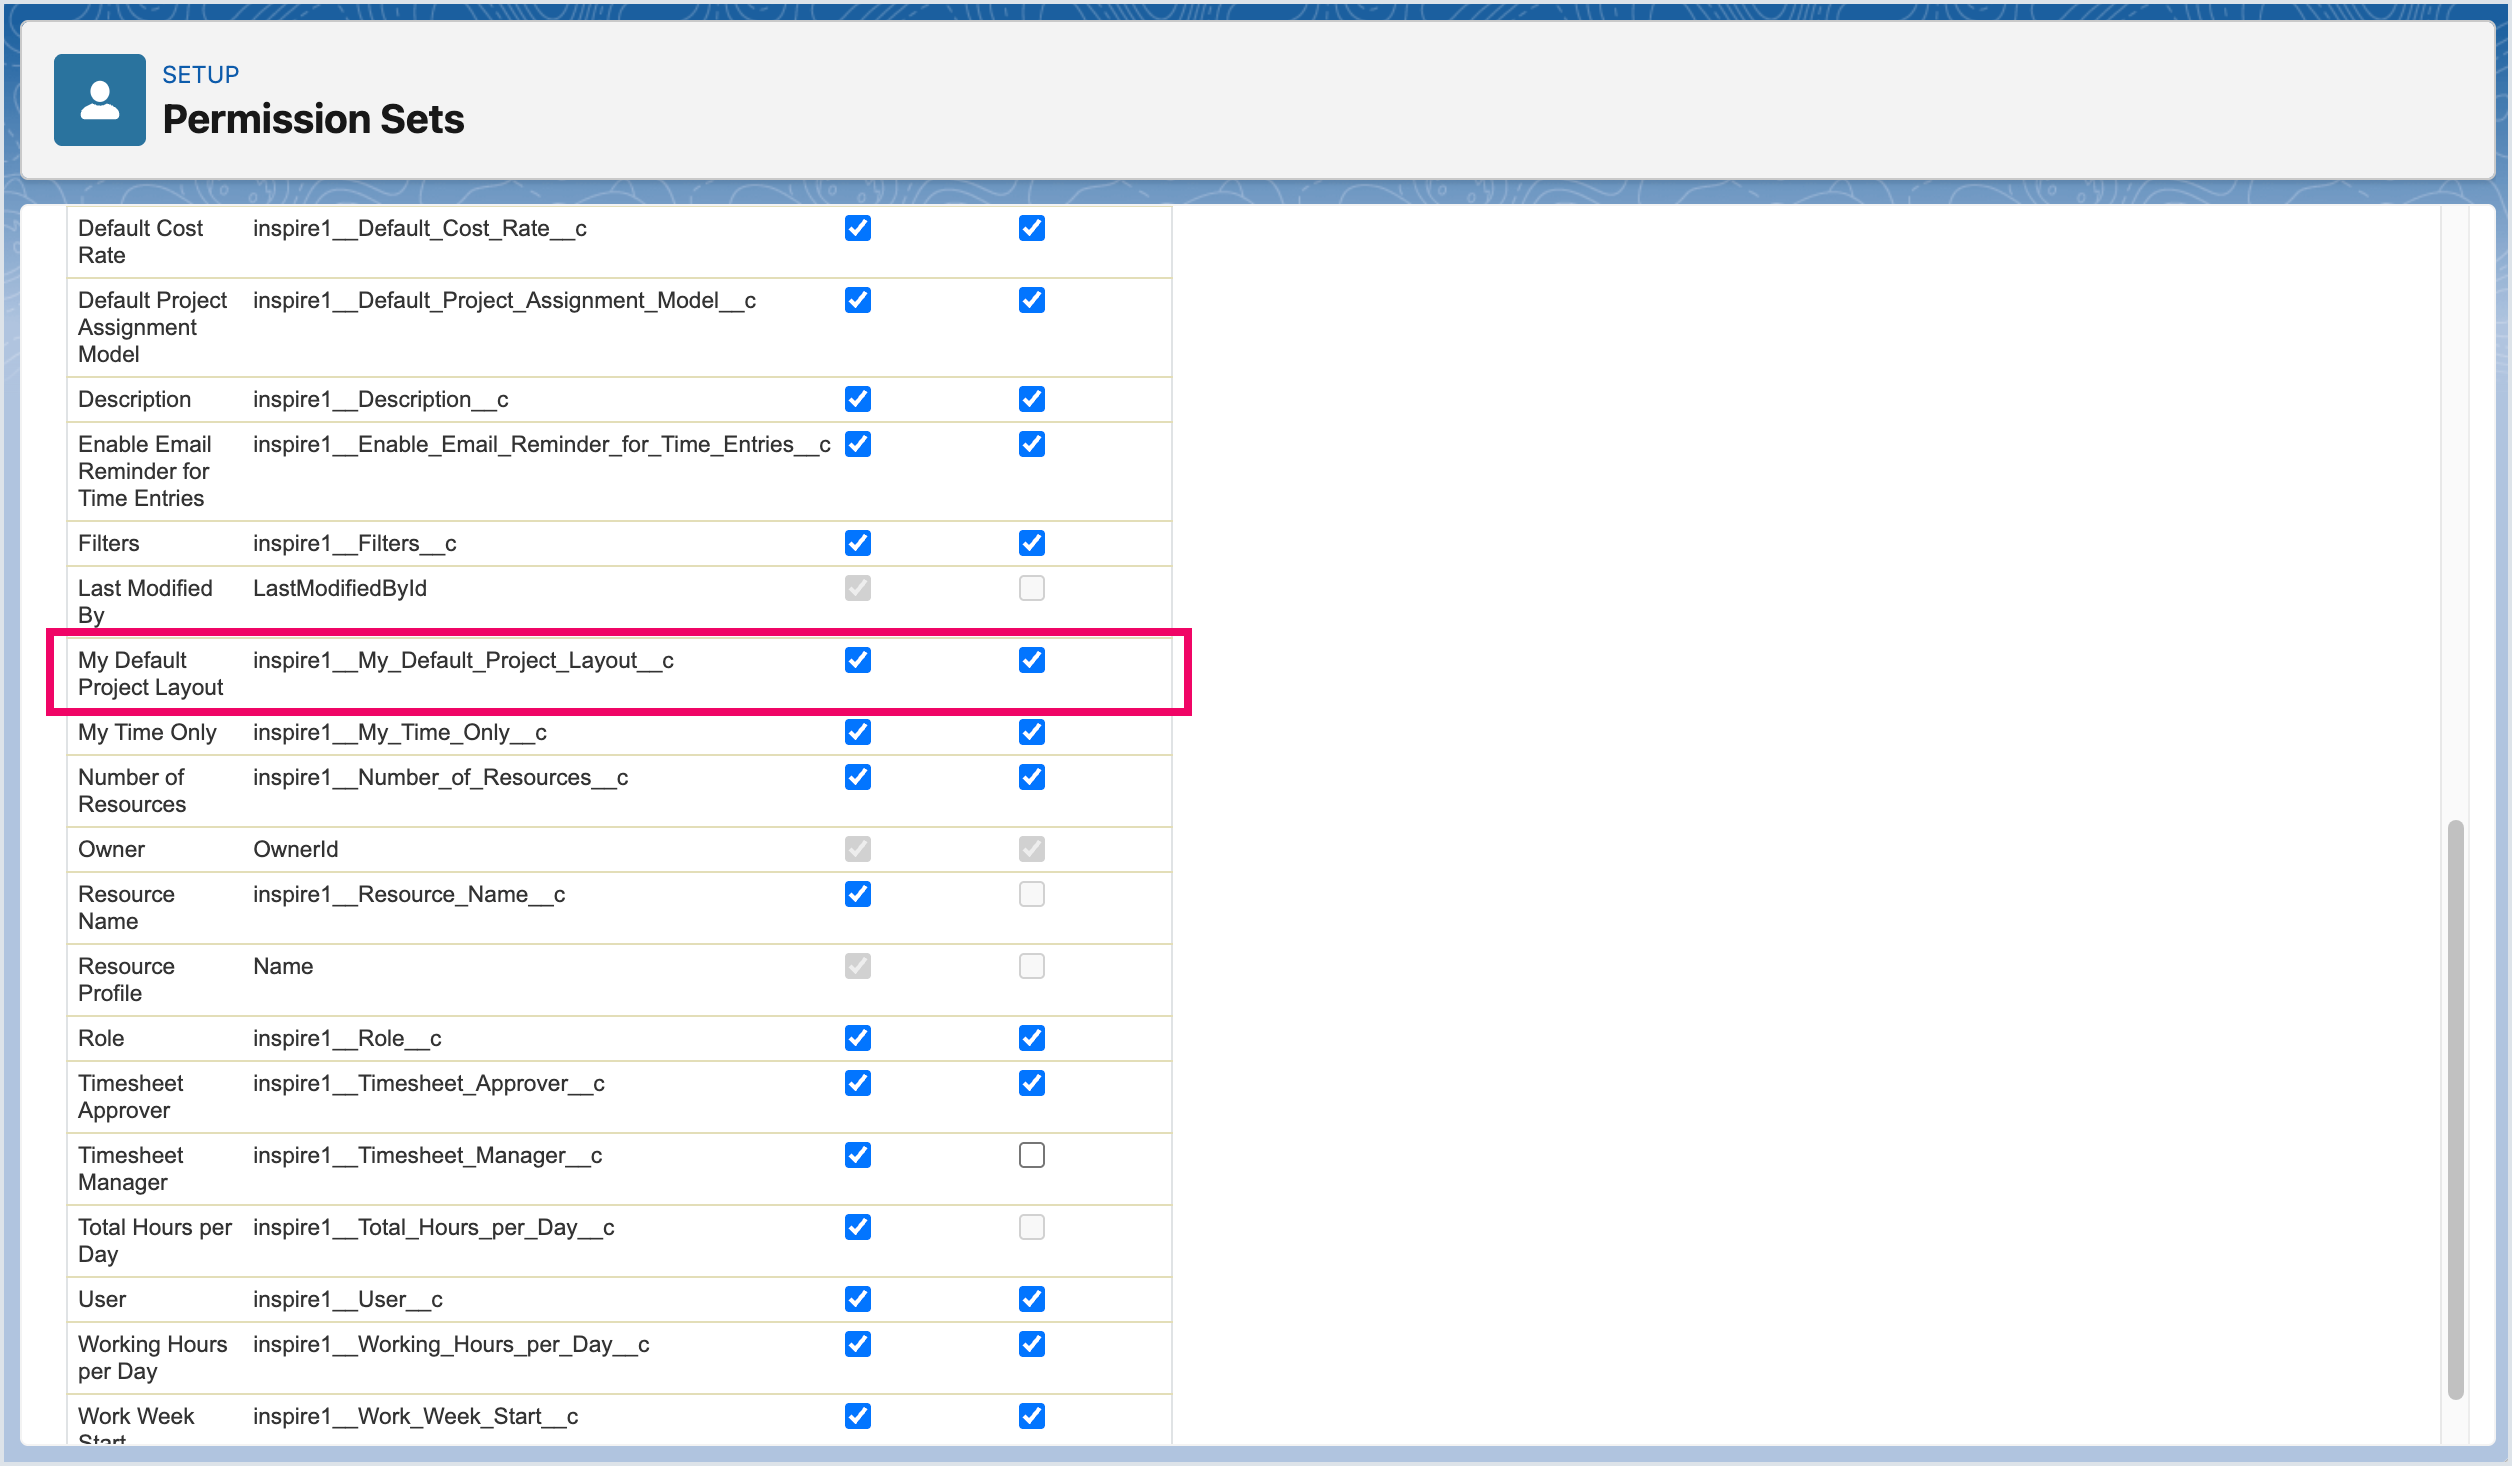Disable edit access for Enable Email Reminder

1031,445
